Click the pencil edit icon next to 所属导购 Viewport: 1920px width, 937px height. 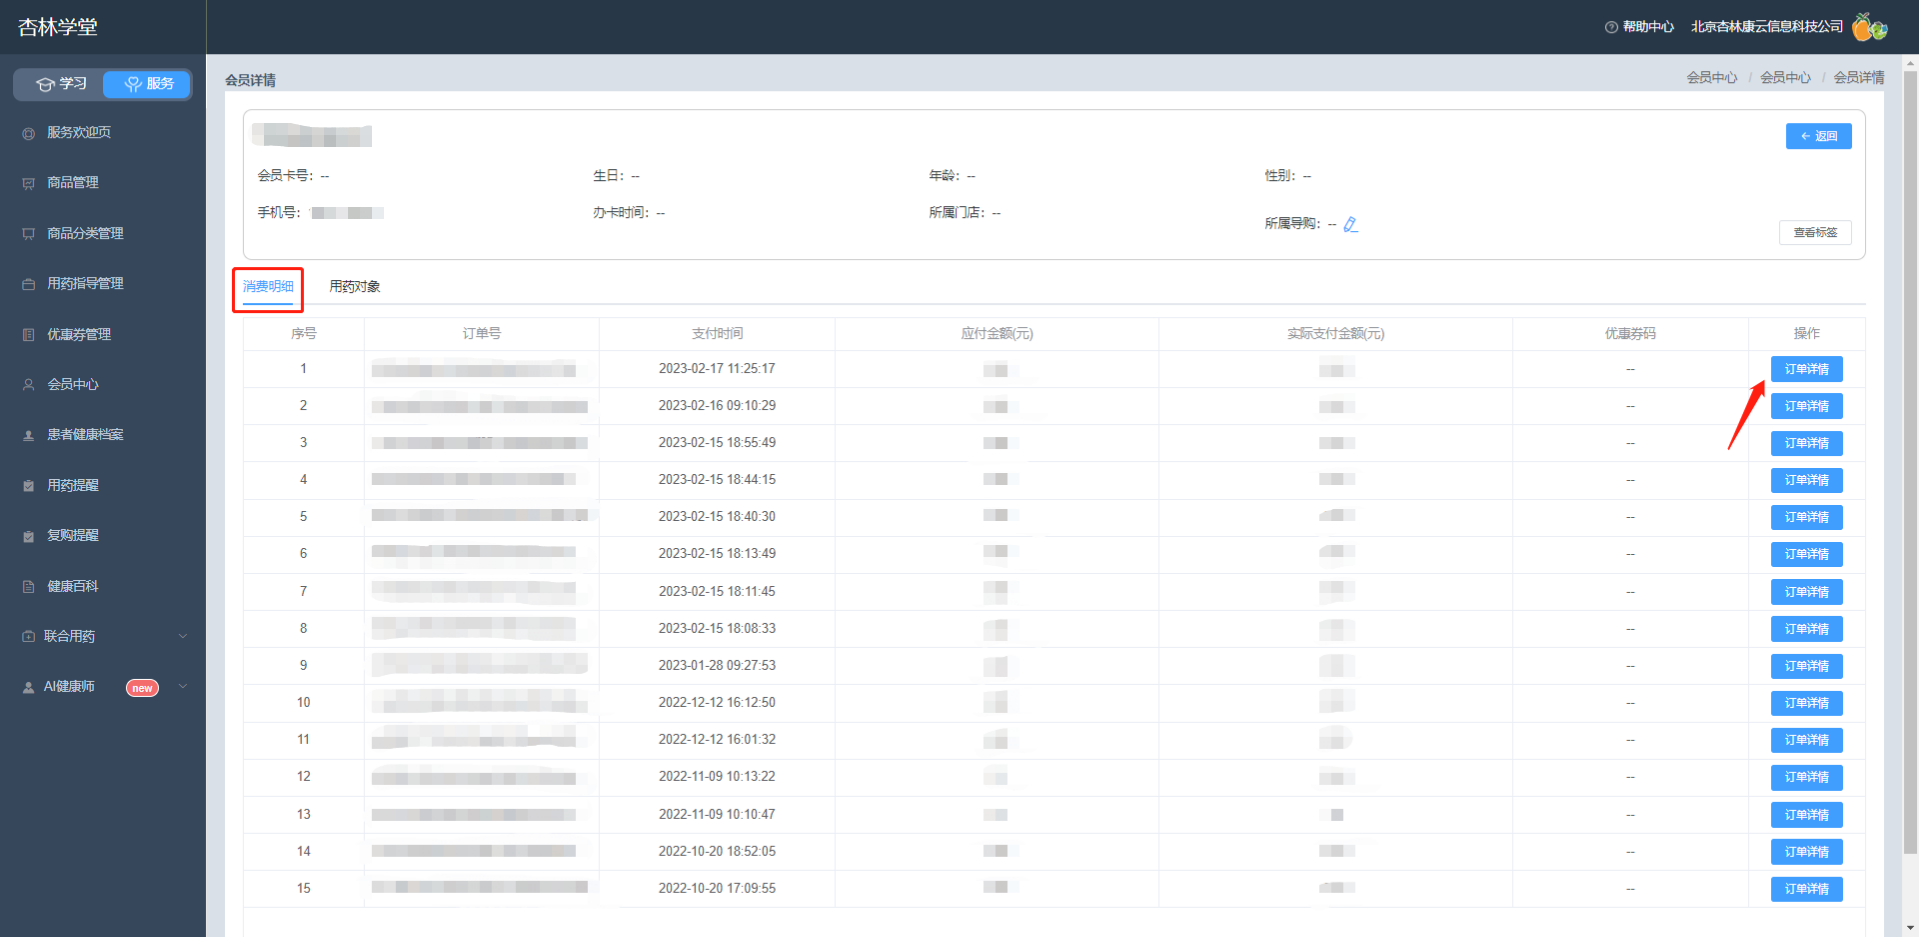[x=1351, y=224]
